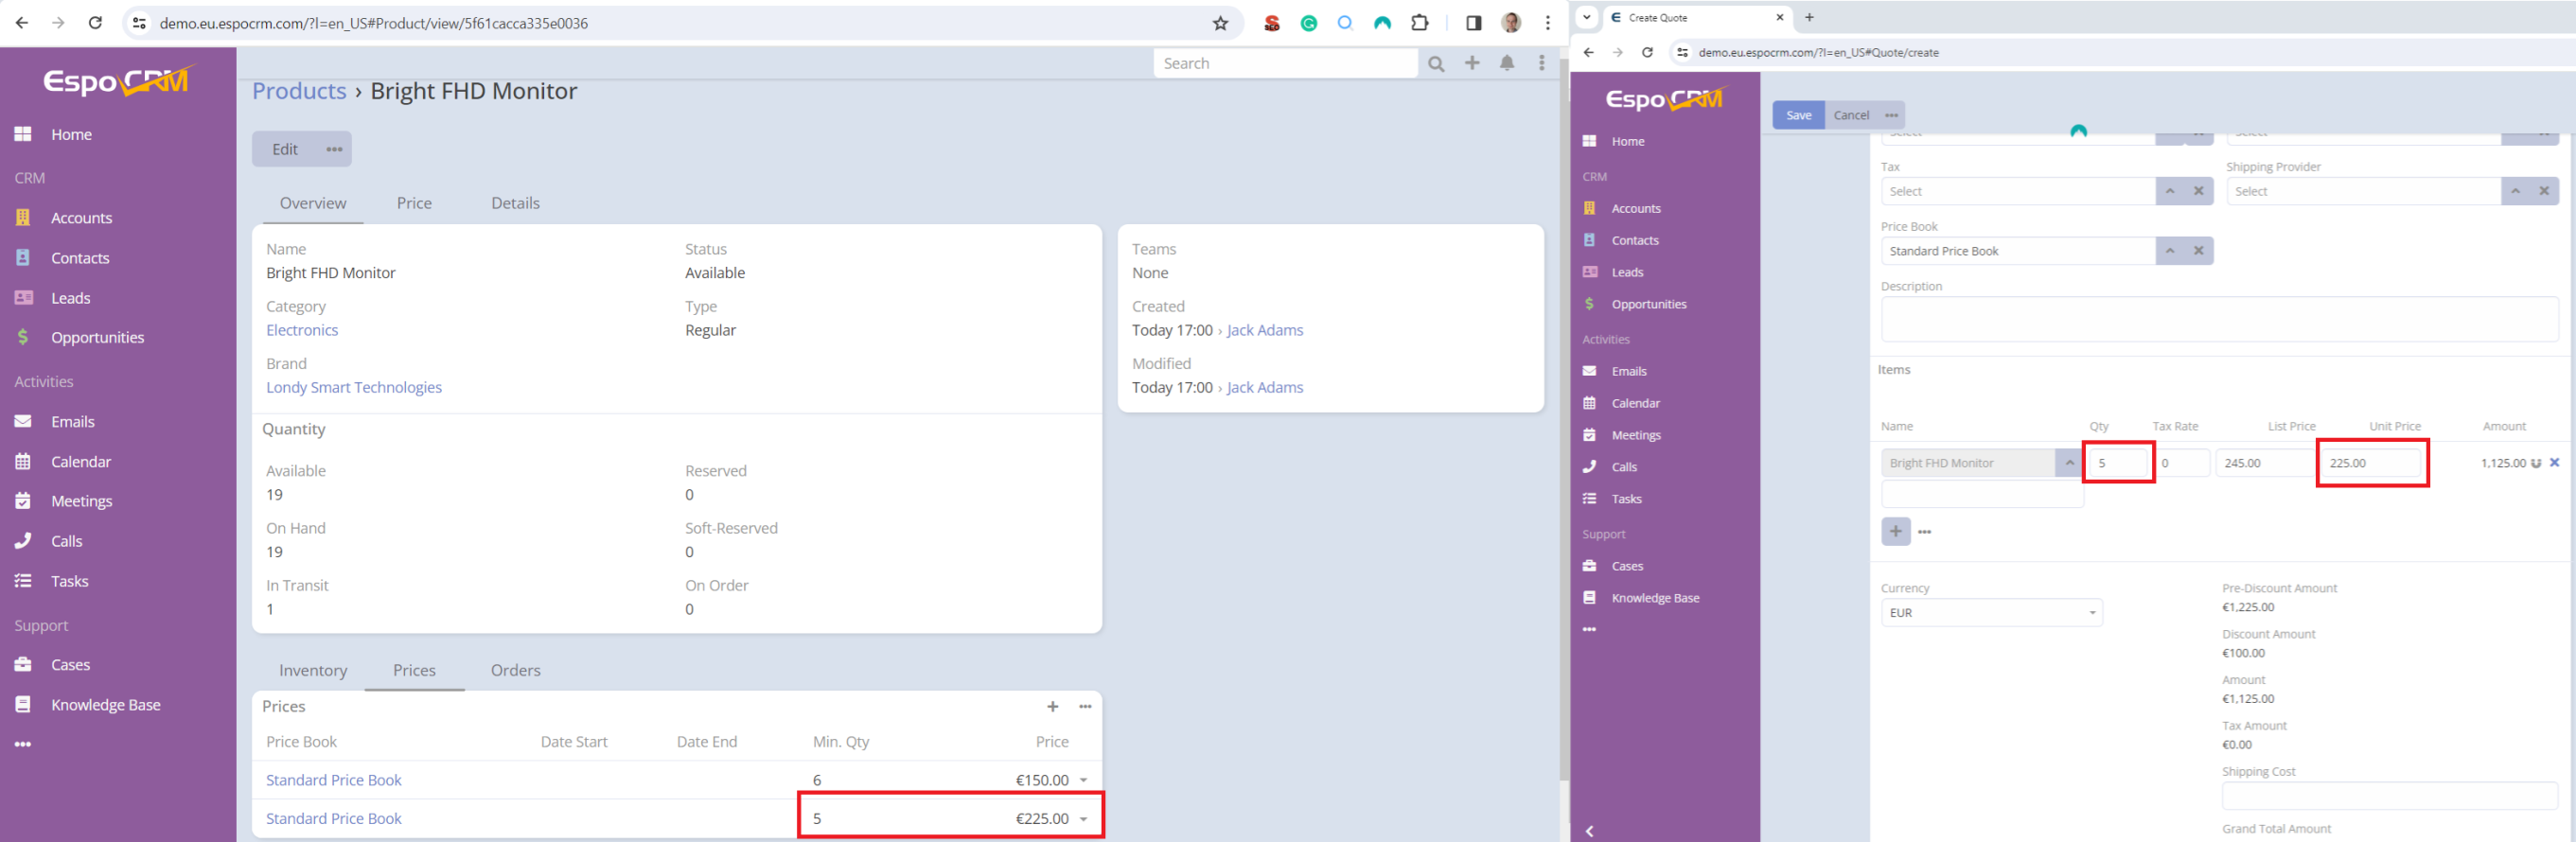Screen dimensions: 2576x842
Task: Click the search magnifier icon in the top bar
Action: coord(1436,64)
